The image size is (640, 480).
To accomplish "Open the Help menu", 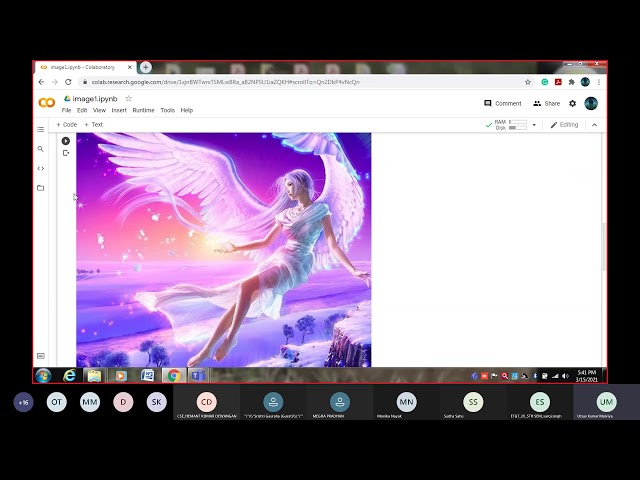I will [187, 110].
